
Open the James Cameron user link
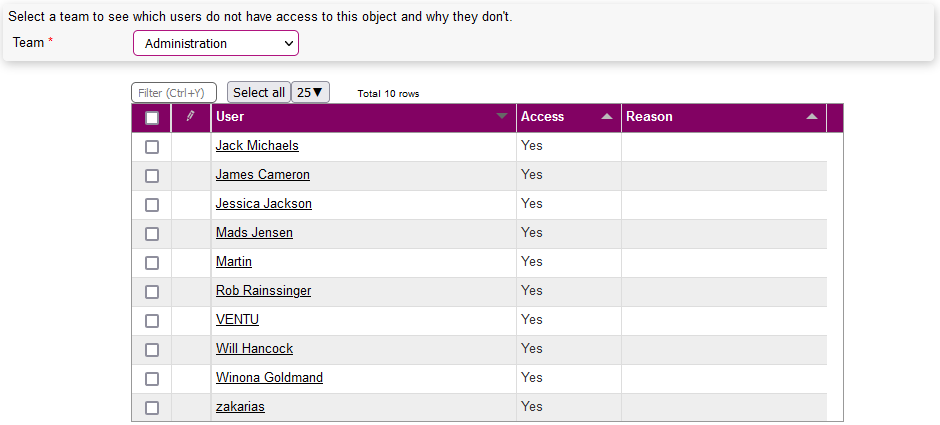point(263,175)
